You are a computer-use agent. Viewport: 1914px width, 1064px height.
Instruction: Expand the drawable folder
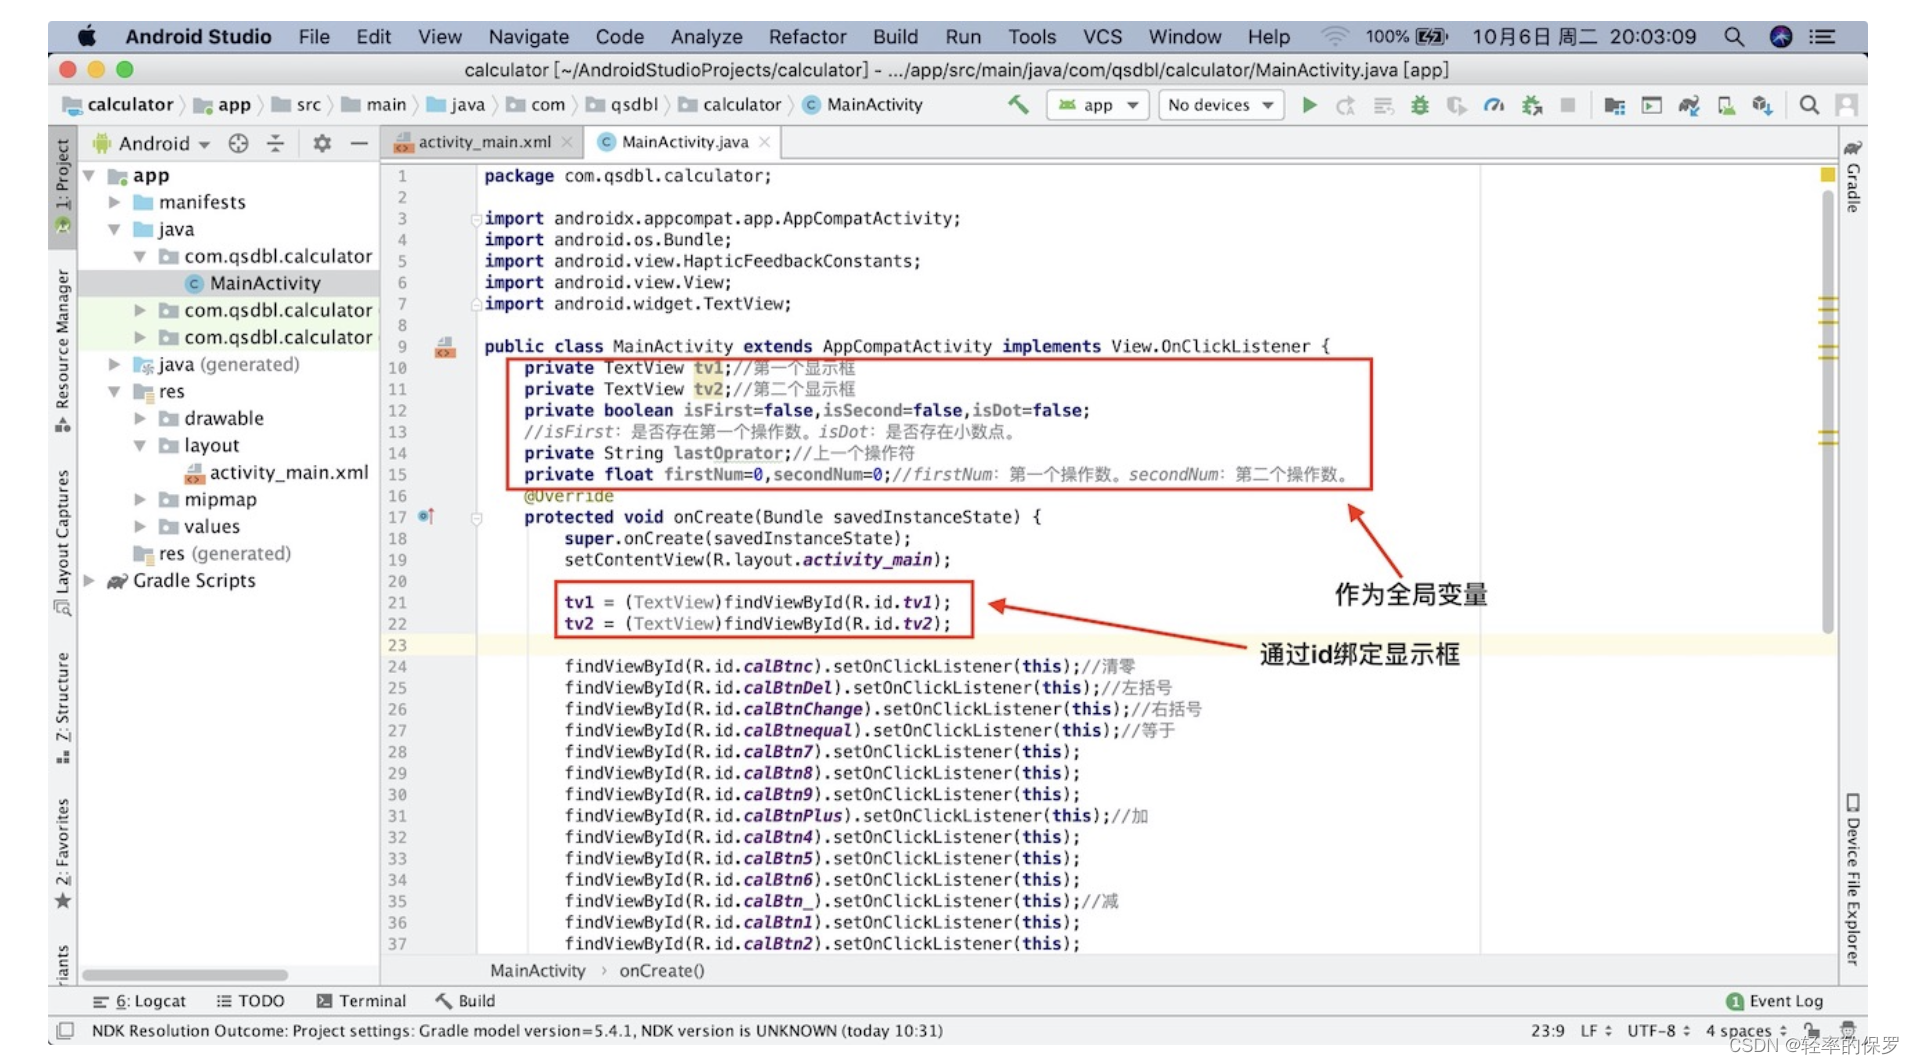coord(140,418)
